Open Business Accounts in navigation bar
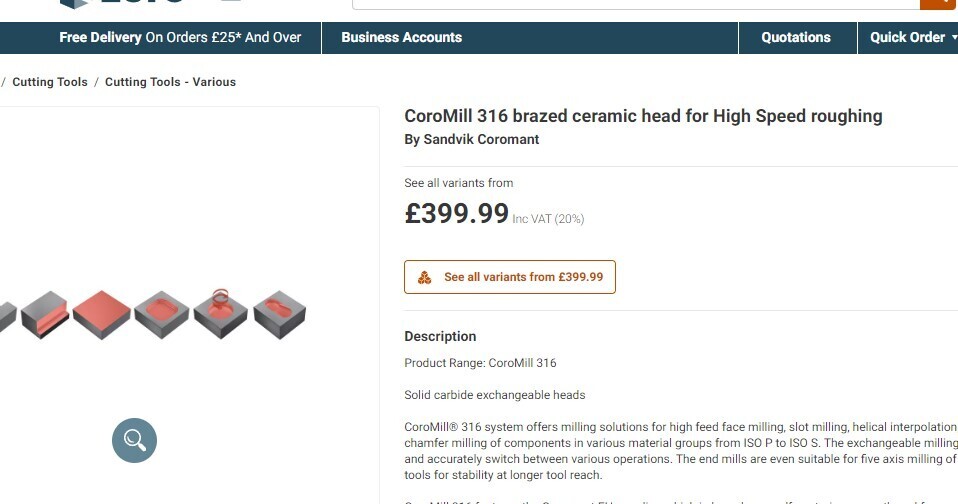The width and height of the screenshot is (958, 504). tap(401, 38)
